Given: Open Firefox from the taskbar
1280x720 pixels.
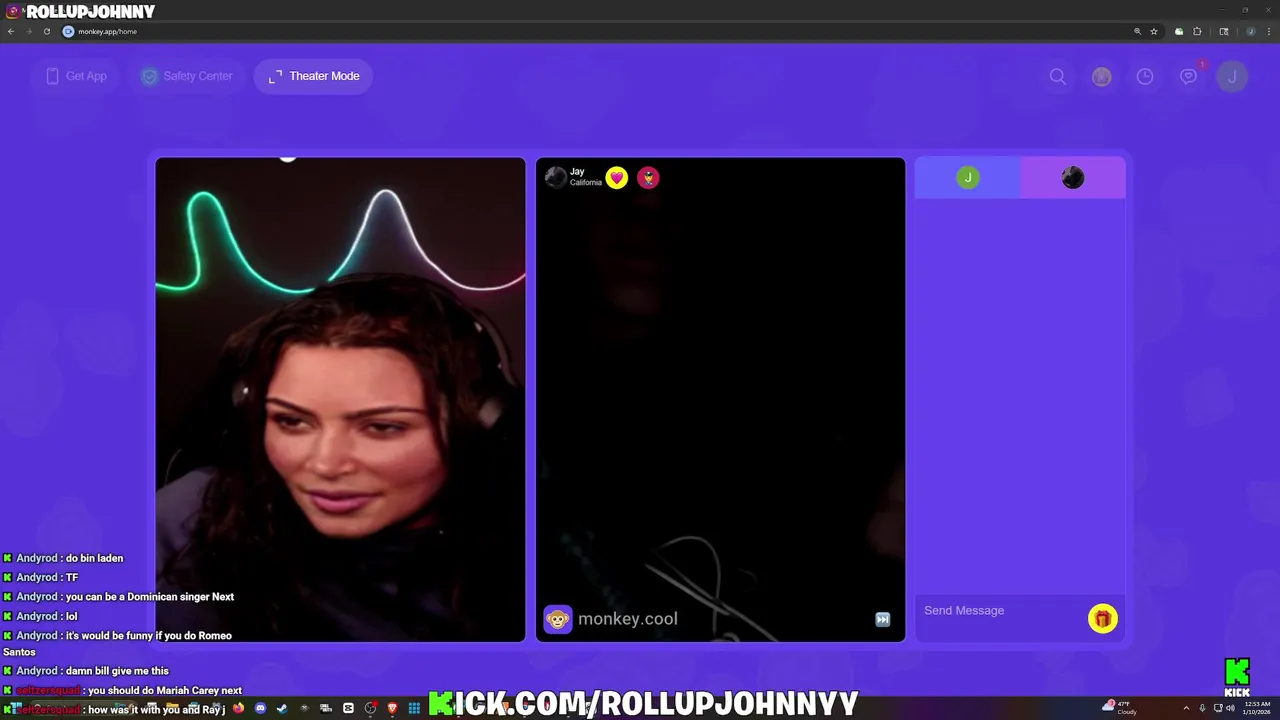Looking at the screenshot, I should (x=238, y=708).
